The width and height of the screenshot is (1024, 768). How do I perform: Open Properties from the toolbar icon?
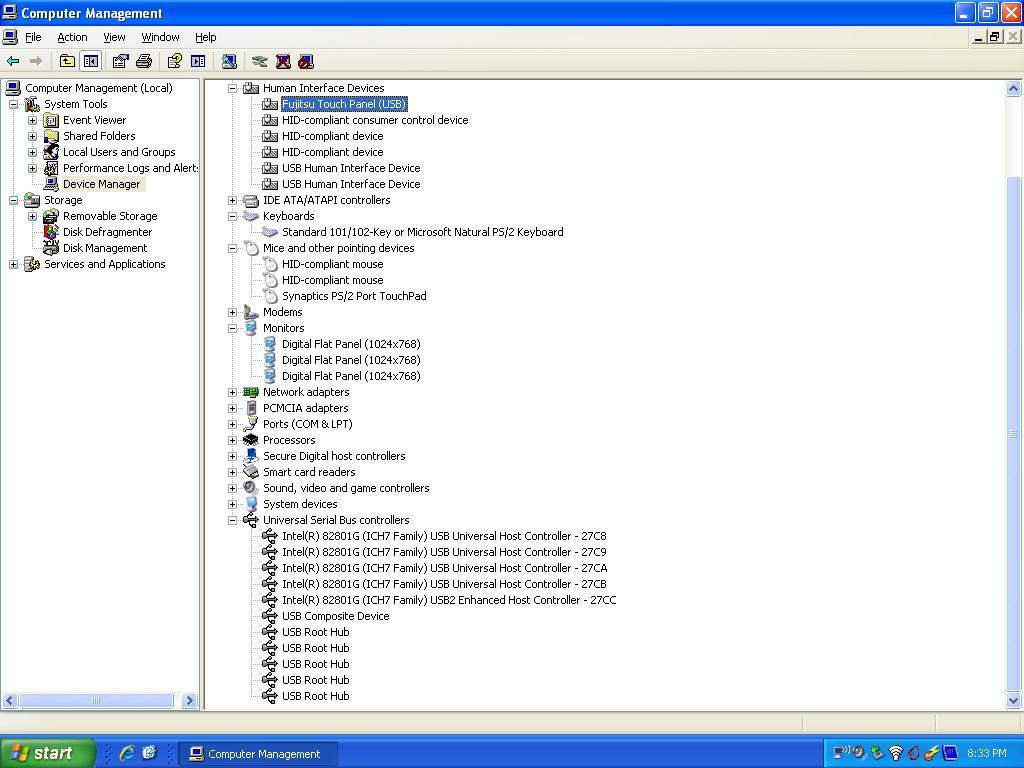click(120, 61)
